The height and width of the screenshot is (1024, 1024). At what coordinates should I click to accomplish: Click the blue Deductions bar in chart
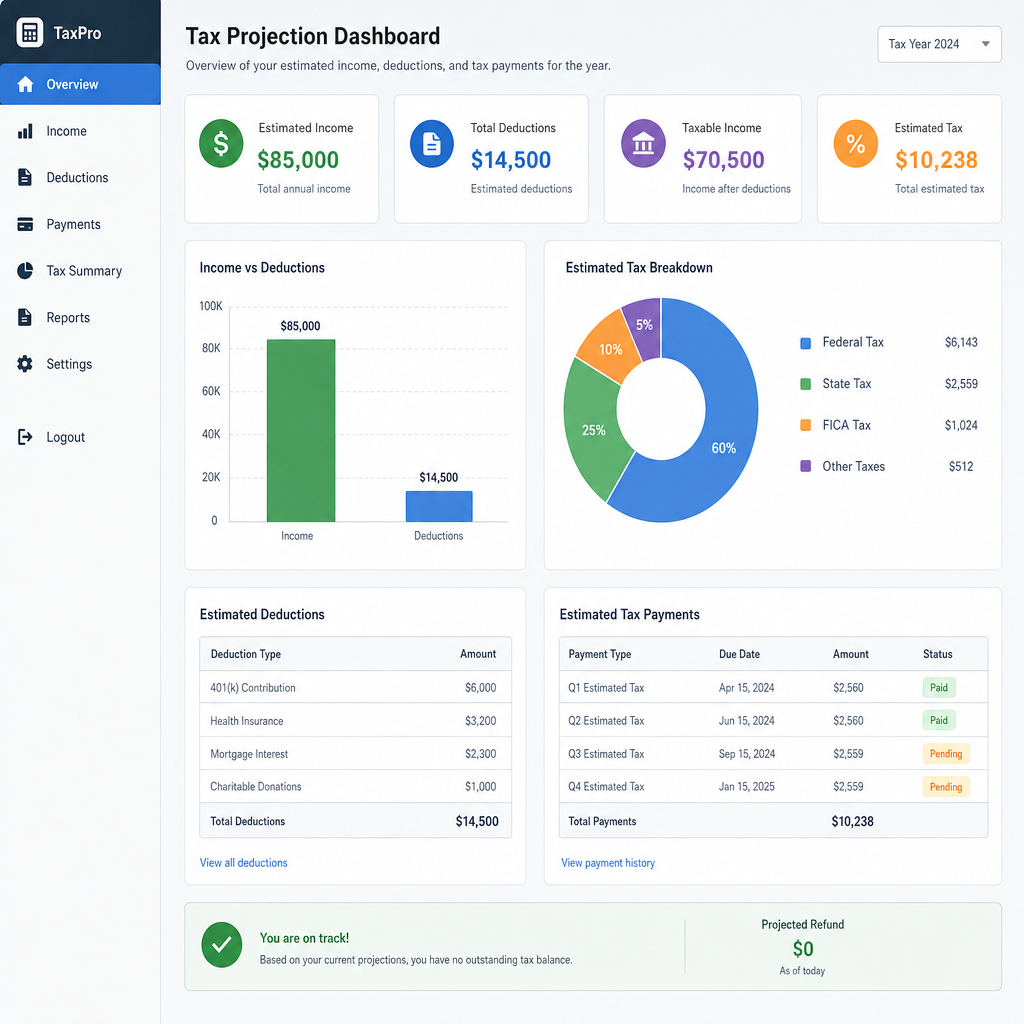tap(439, 506)
